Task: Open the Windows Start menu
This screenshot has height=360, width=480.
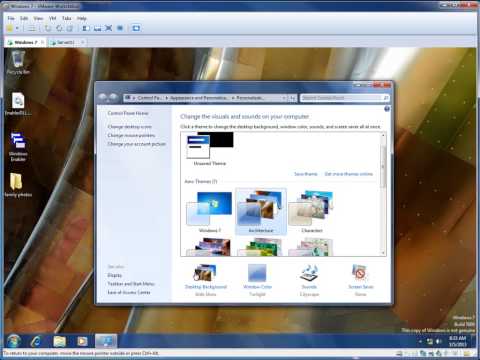Action: (14, 341)
